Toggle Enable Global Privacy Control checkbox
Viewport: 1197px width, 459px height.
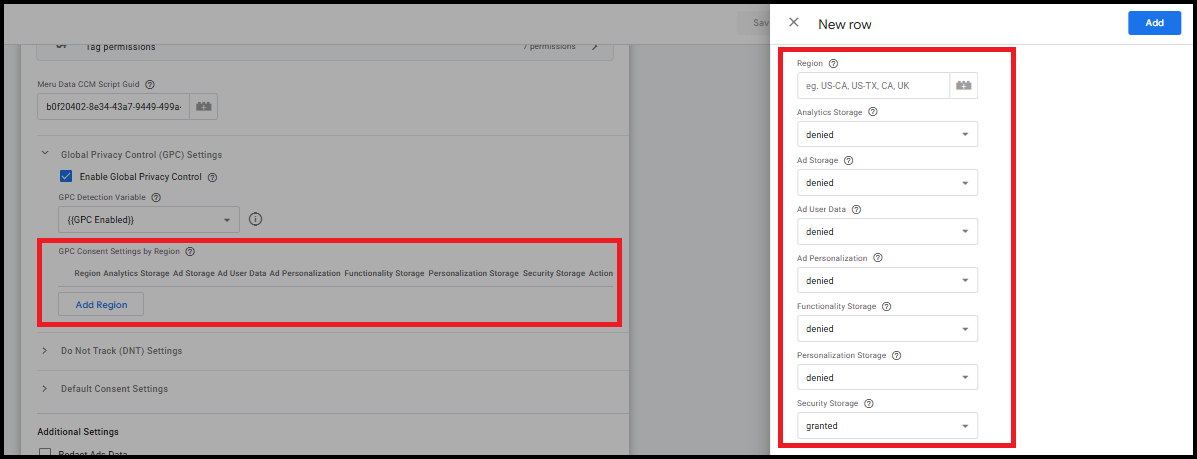66,177
